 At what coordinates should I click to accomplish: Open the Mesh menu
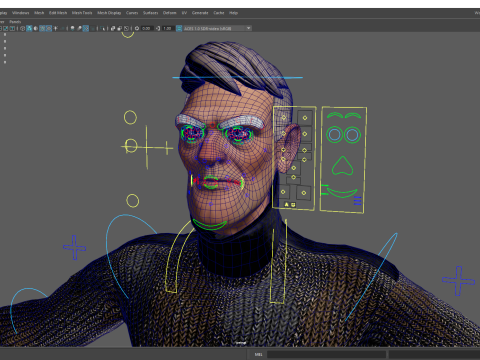click(39, 13)
